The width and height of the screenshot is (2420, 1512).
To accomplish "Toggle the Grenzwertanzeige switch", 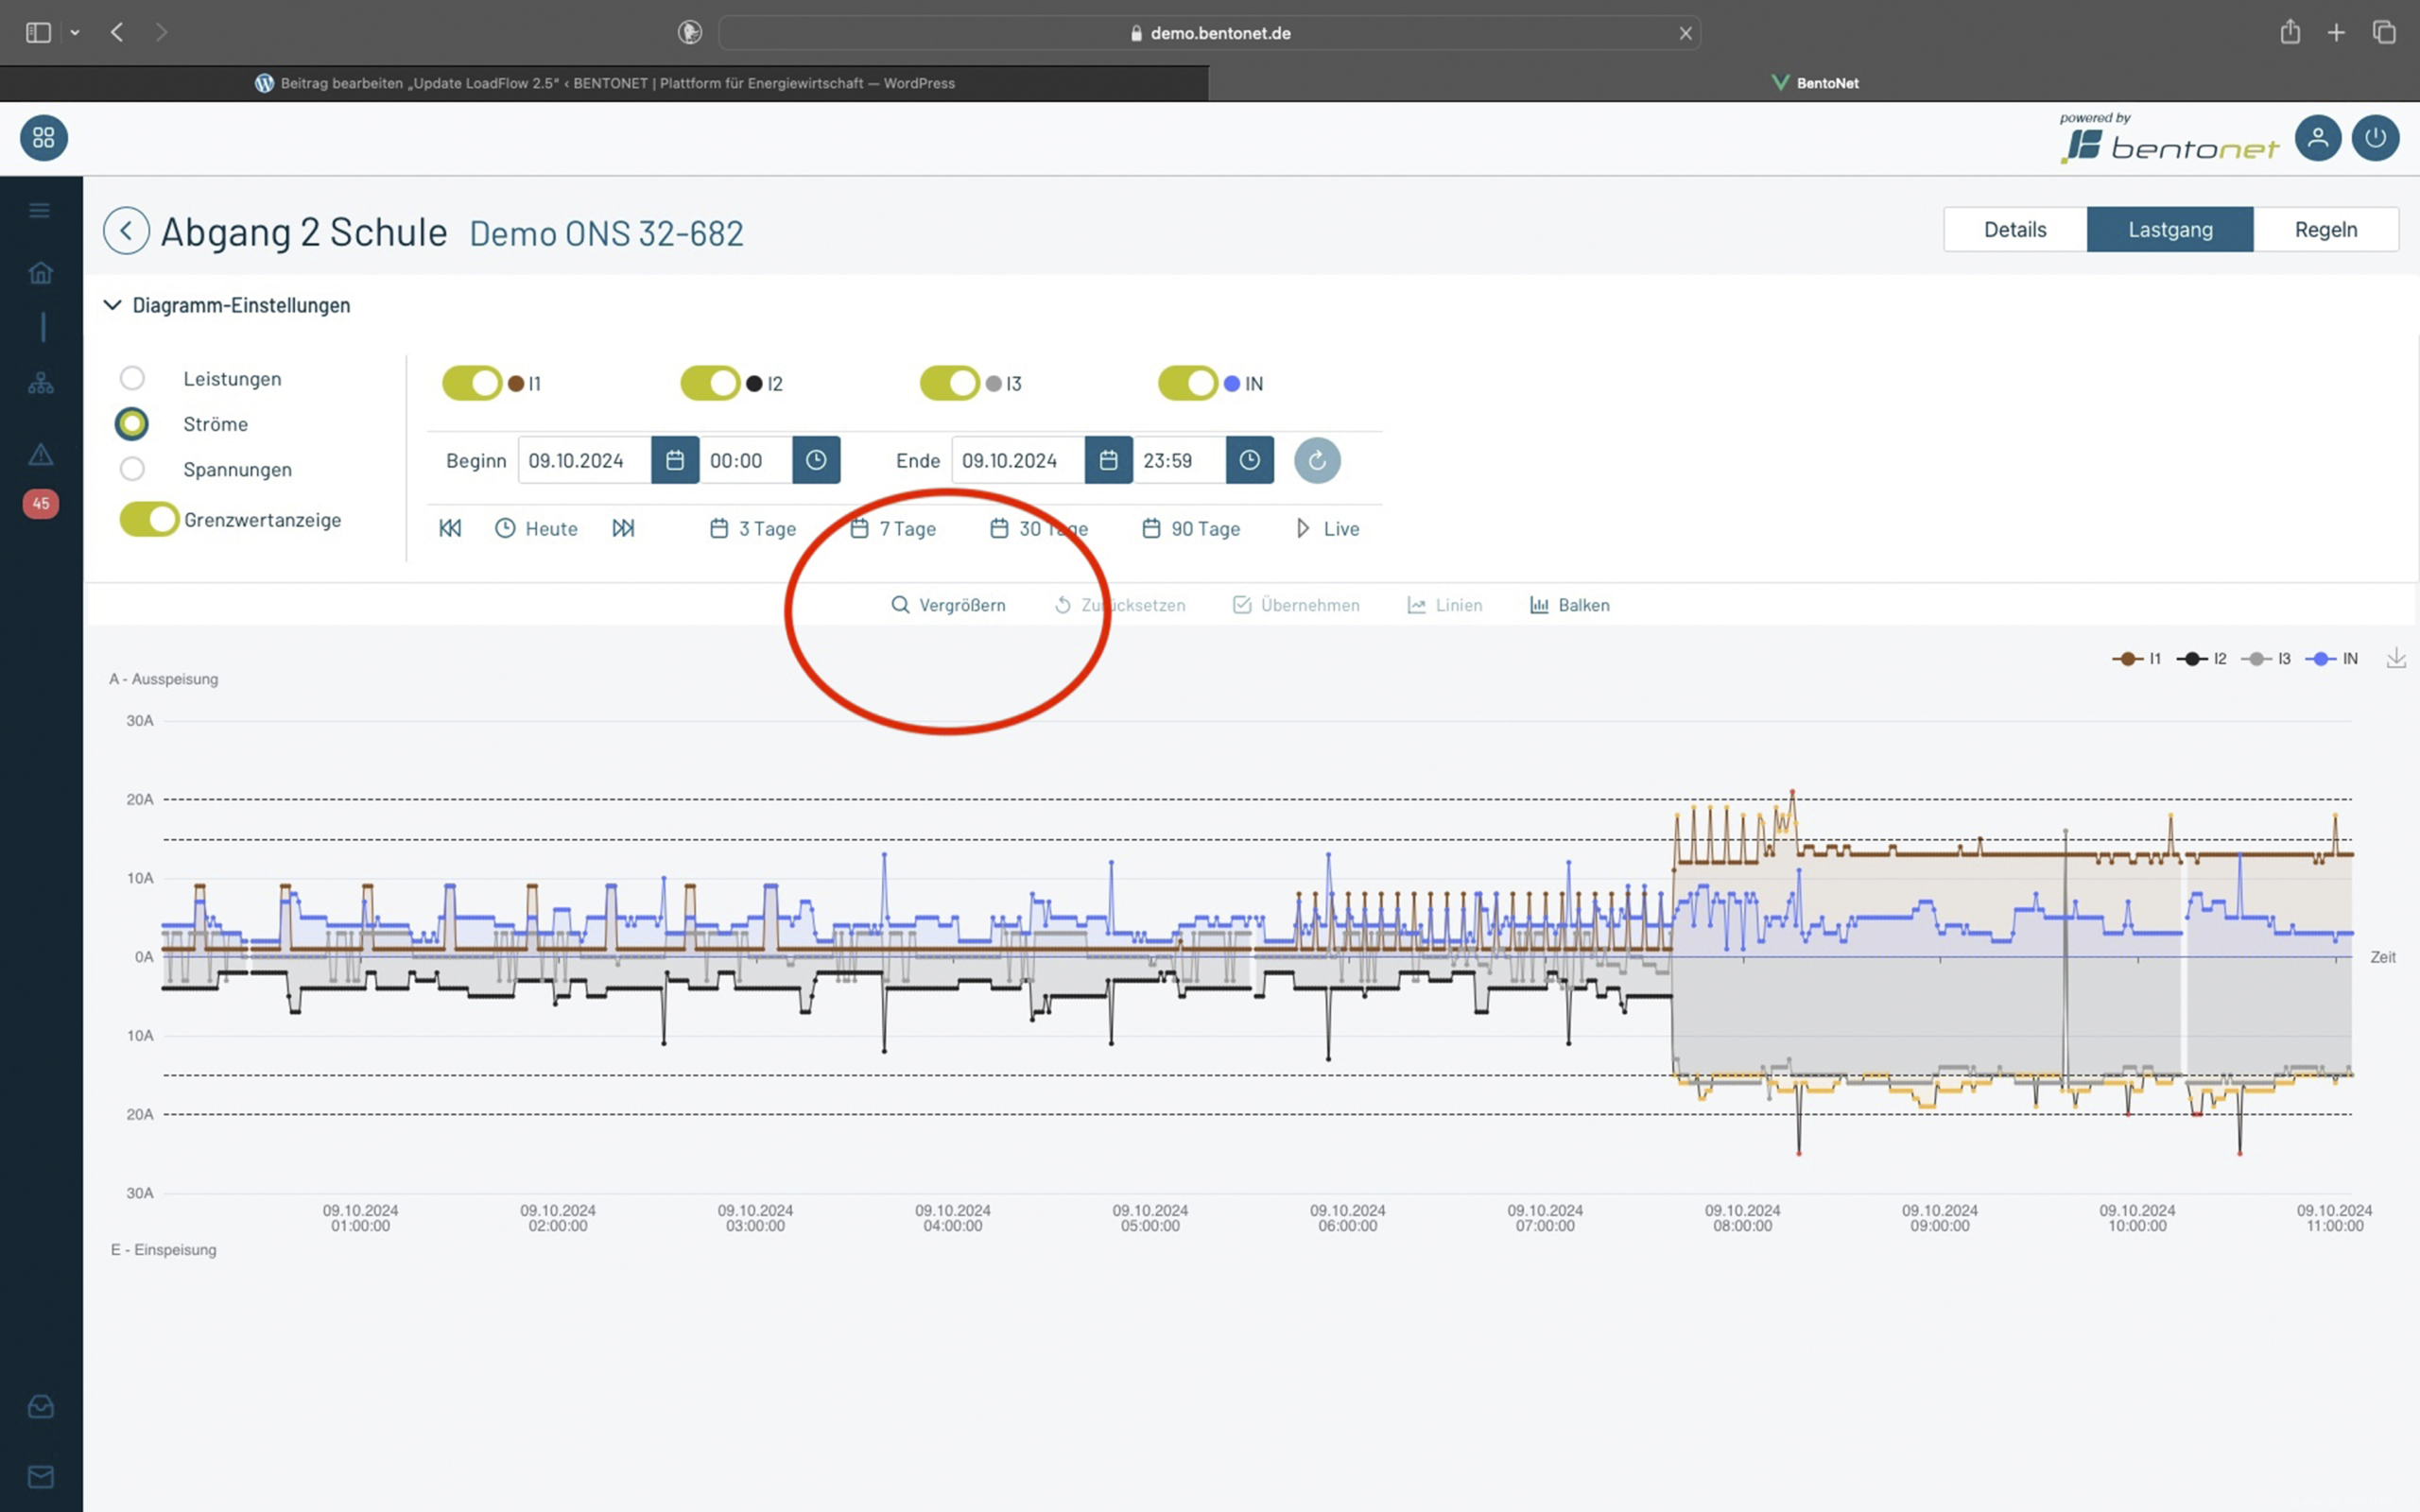I will (x=150, y=519).
